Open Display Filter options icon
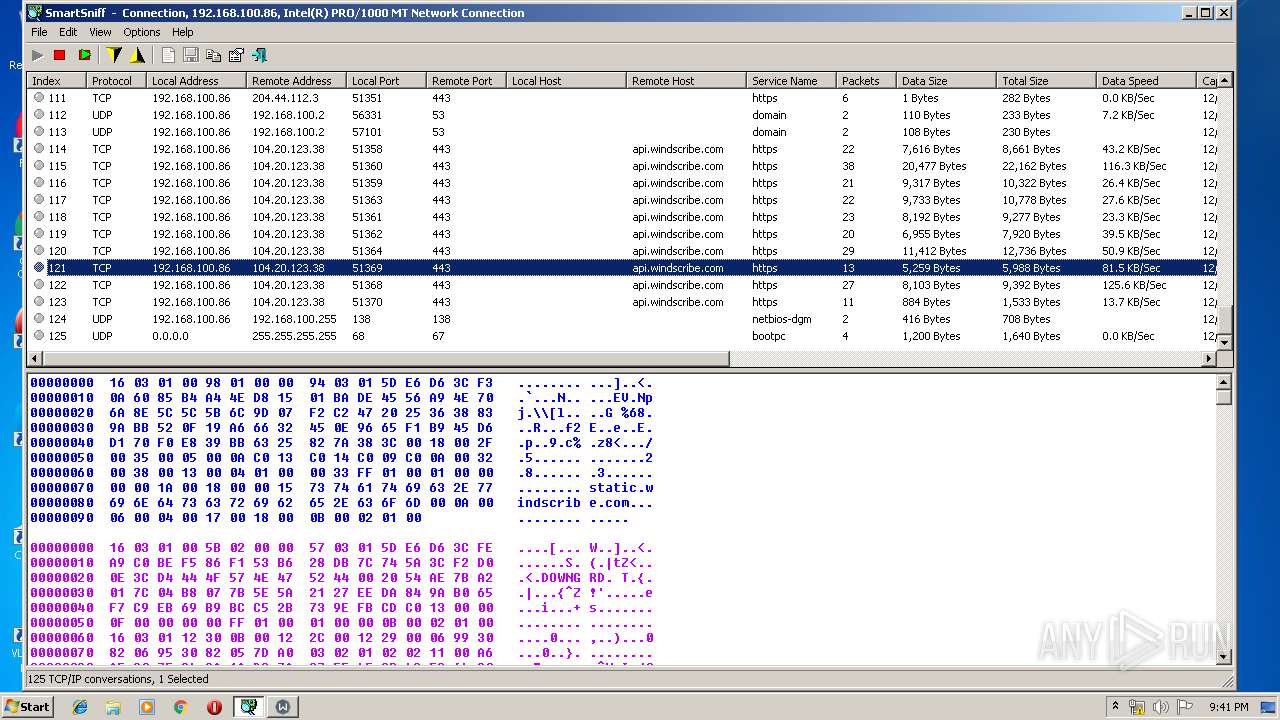The width and height of the screenshot is (1280, 720). pyautogui.click(x=138, y=55)
